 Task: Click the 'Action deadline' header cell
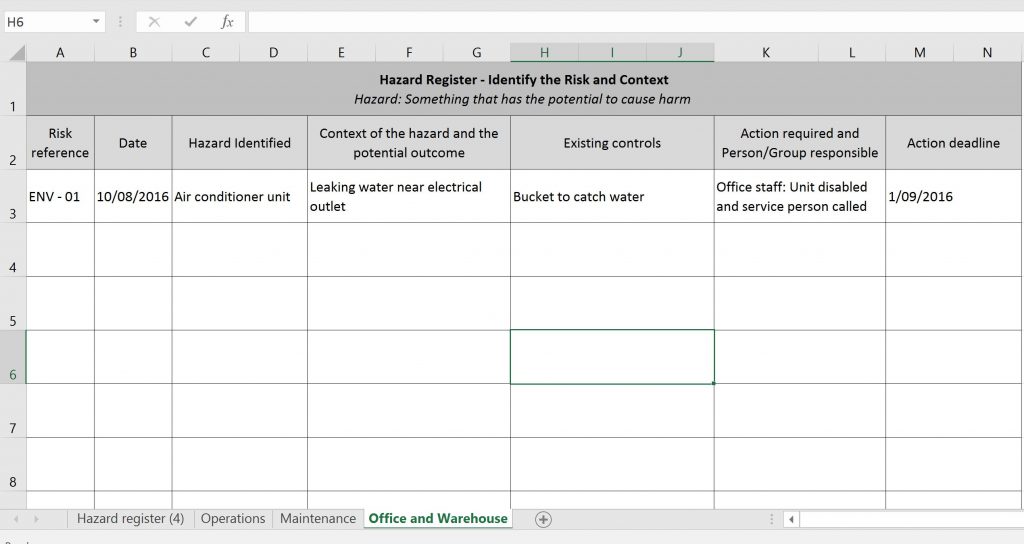[953, 143]
